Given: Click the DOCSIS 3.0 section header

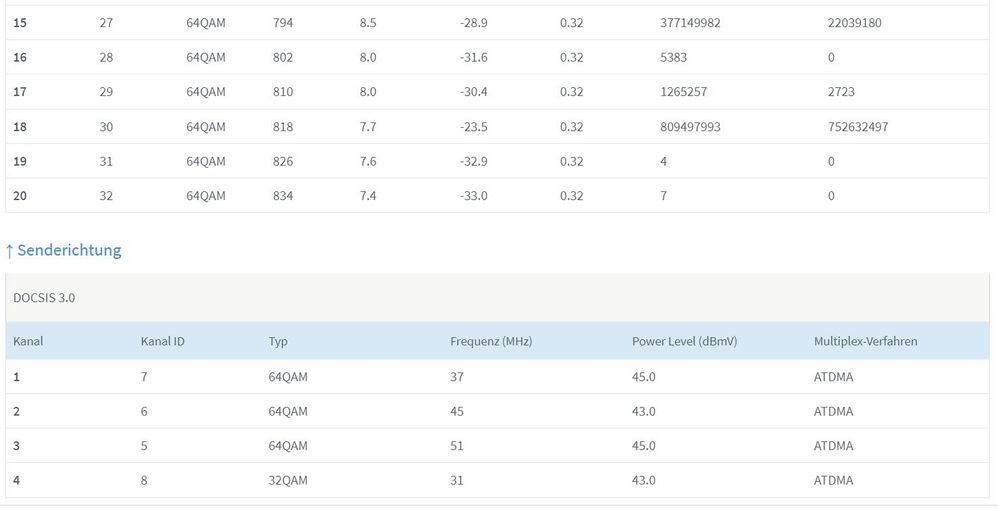Looking at the screenshot, I should 44,297.
